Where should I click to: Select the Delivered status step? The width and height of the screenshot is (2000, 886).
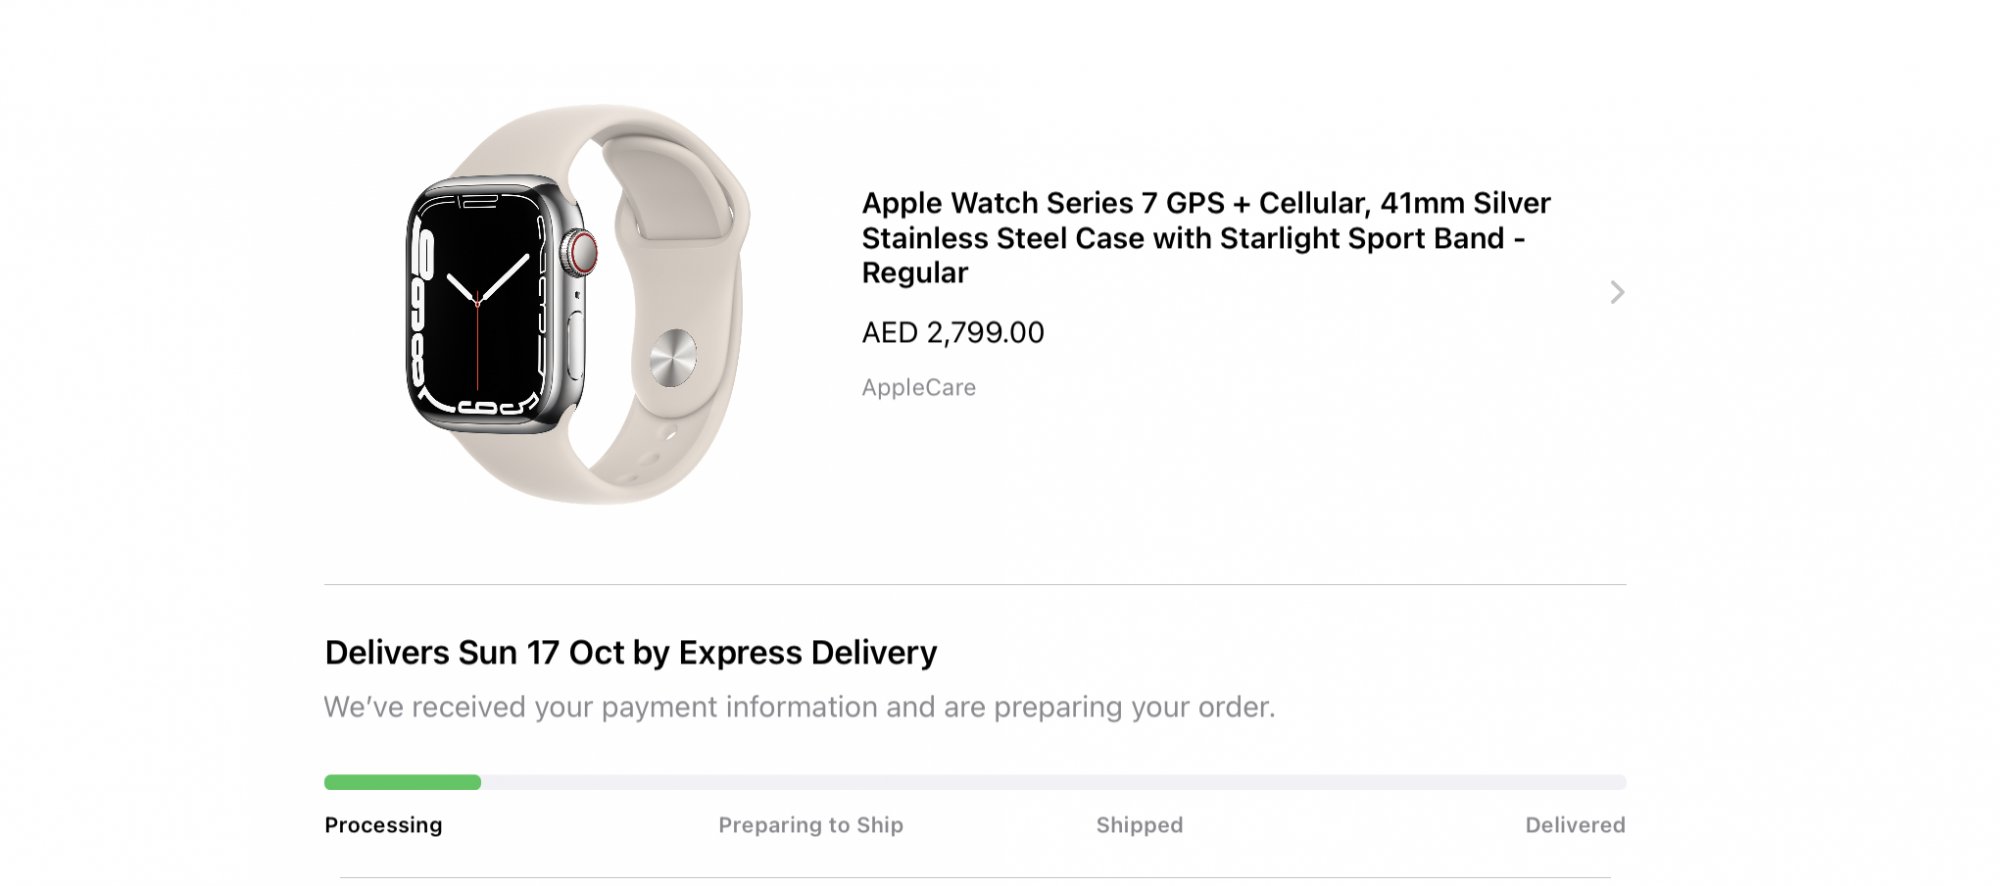pyautogui.click(x=1574, y=825)
